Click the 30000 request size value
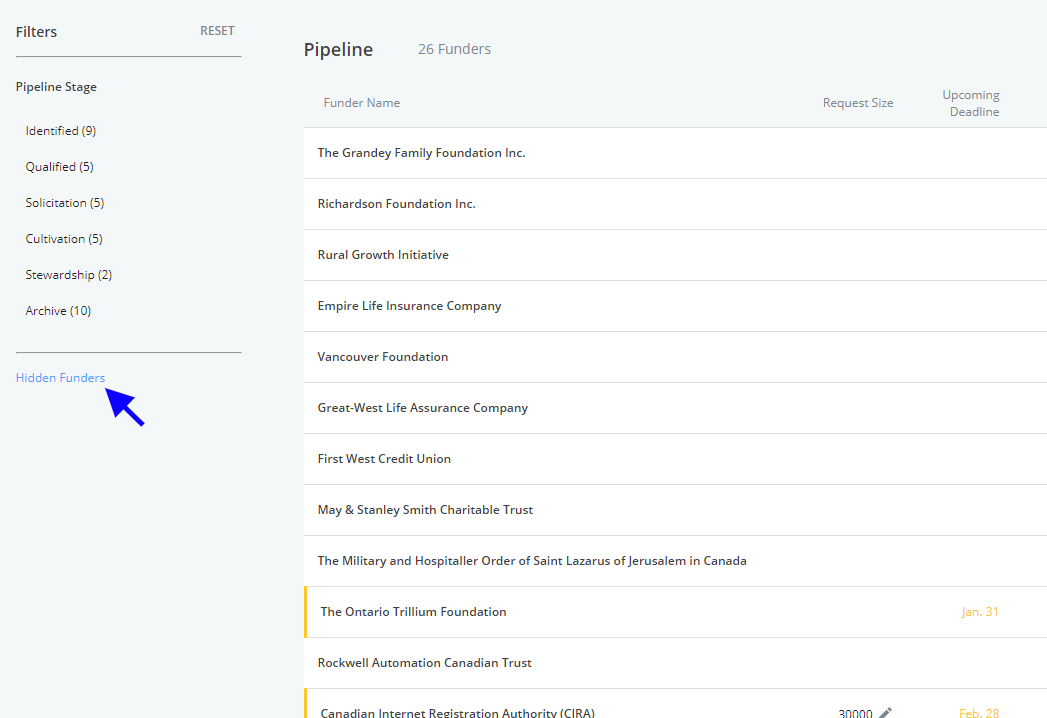The height and width of the screenshot is (718, 1047). click(x=855, y=713)
